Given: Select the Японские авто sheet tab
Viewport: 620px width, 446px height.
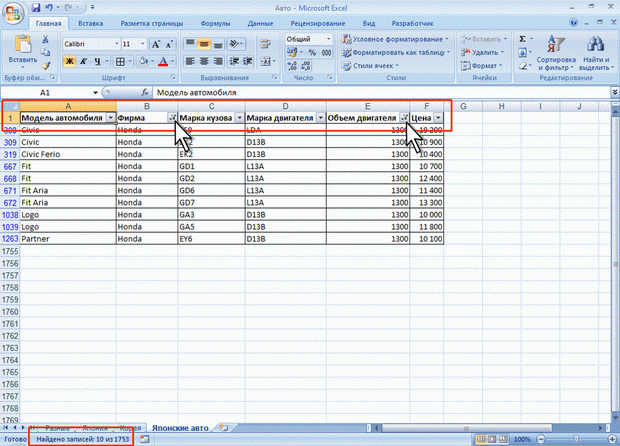Looking at the screenshot, I should (x=180, y=428).
